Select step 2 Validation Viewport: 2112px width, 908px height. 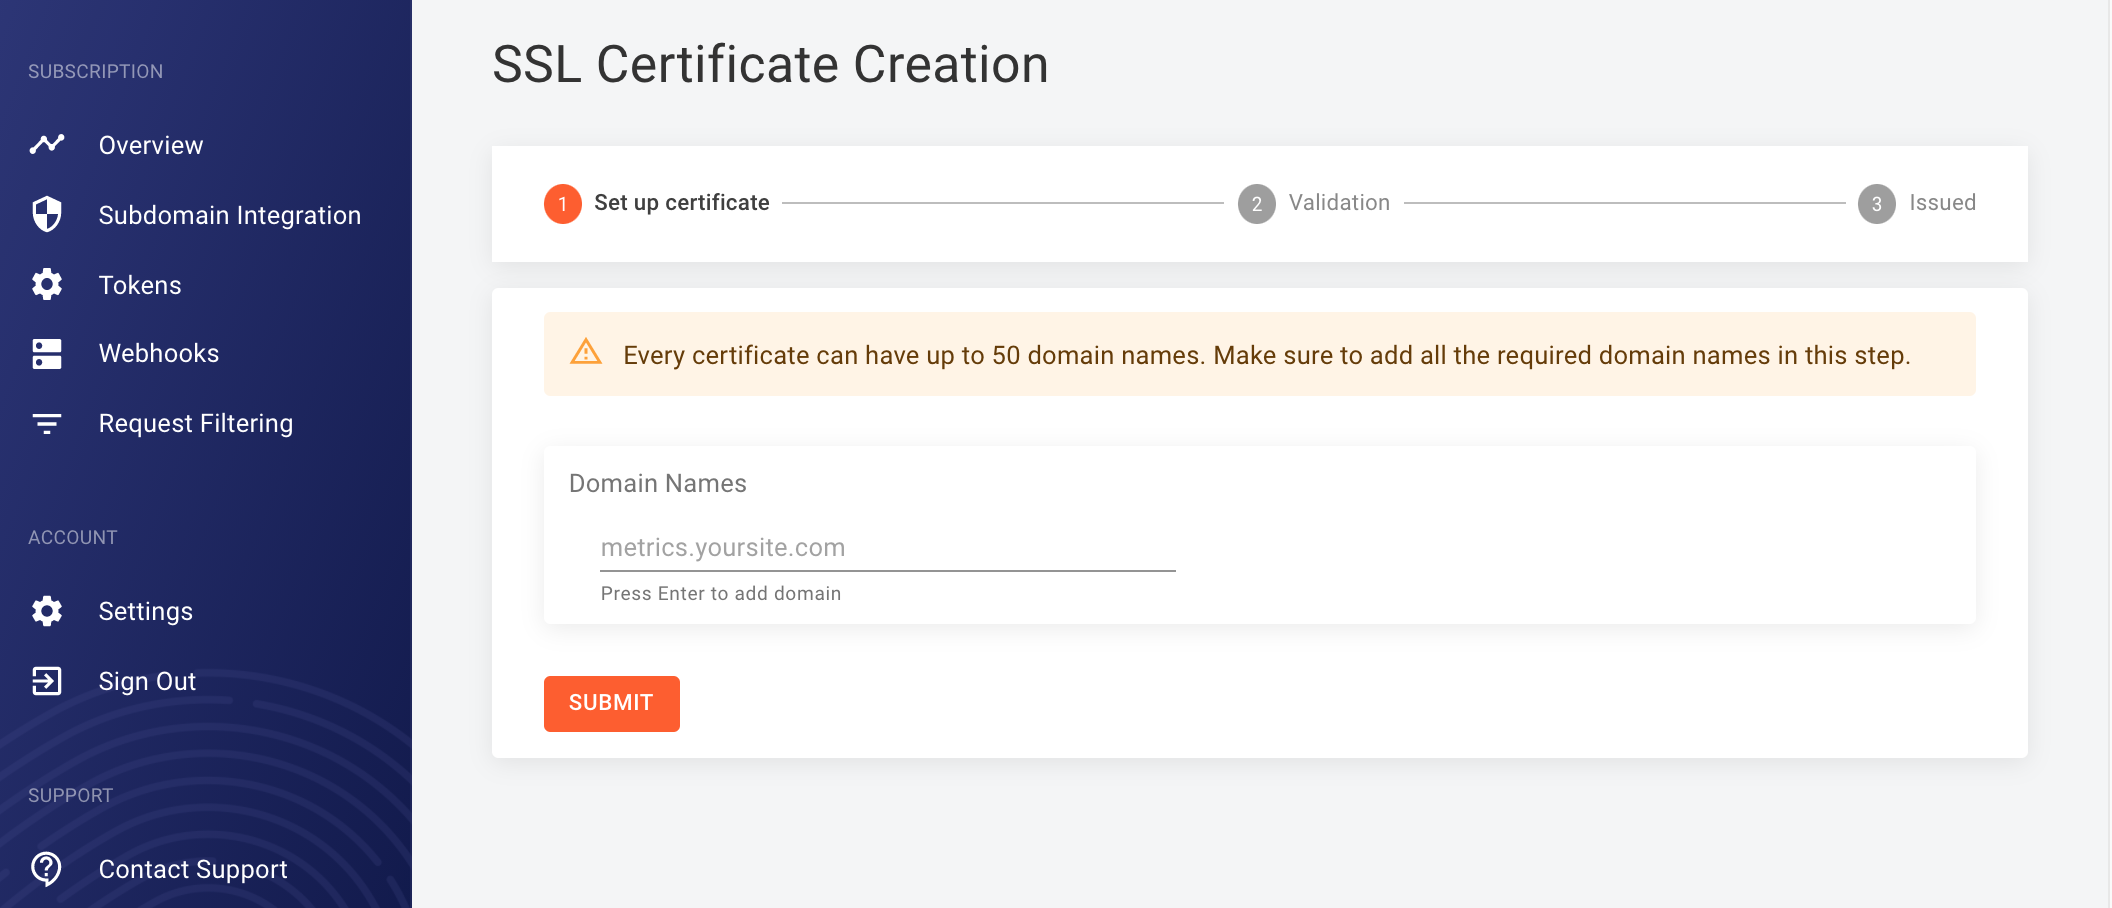click(x=1314, y=203)
